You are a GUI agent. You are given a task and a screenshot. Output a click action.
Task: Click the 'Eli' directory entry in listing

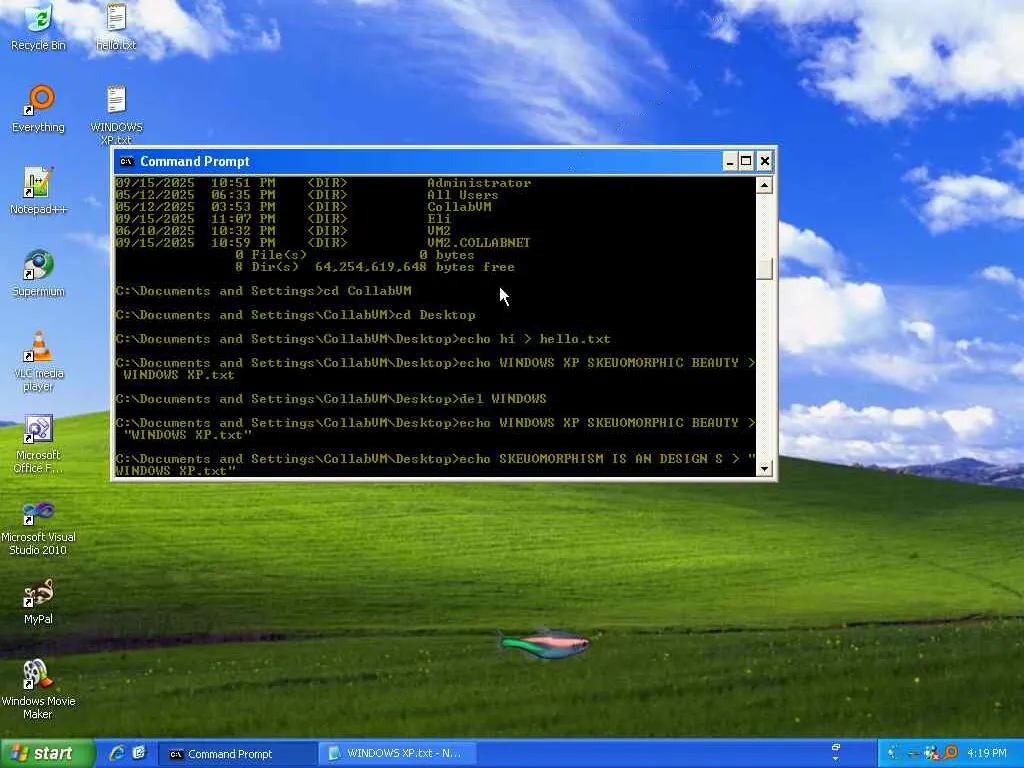pos(439,219)
